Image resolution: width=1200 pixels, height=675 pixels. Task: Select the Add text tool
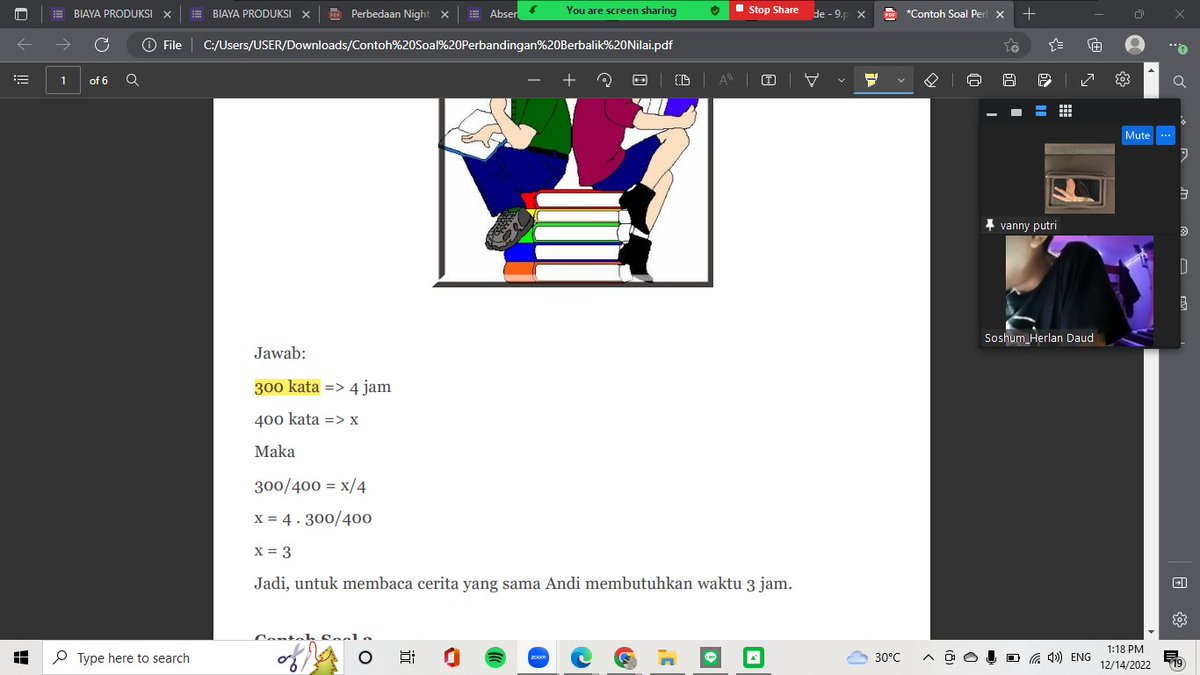tap(769, 80)
